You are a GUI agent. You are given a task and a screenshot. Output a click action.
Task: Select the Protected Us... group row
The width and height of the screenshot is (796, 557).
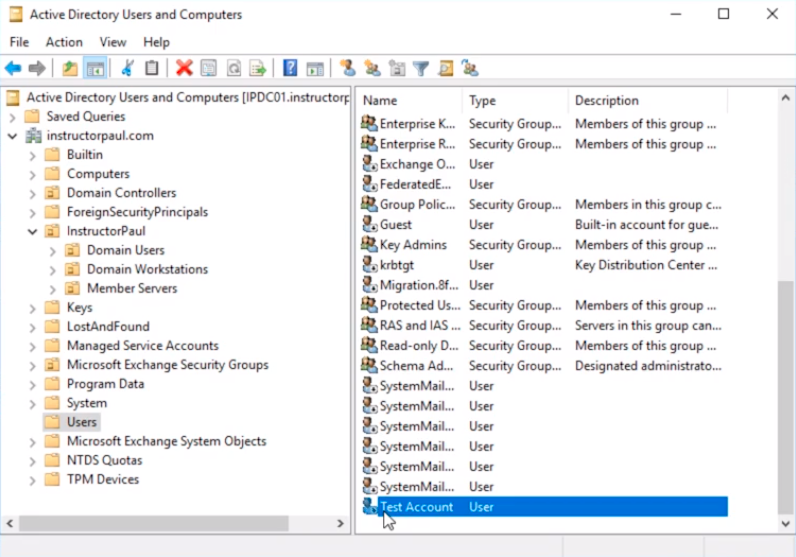pyautogui.click(x=544, y=305)
